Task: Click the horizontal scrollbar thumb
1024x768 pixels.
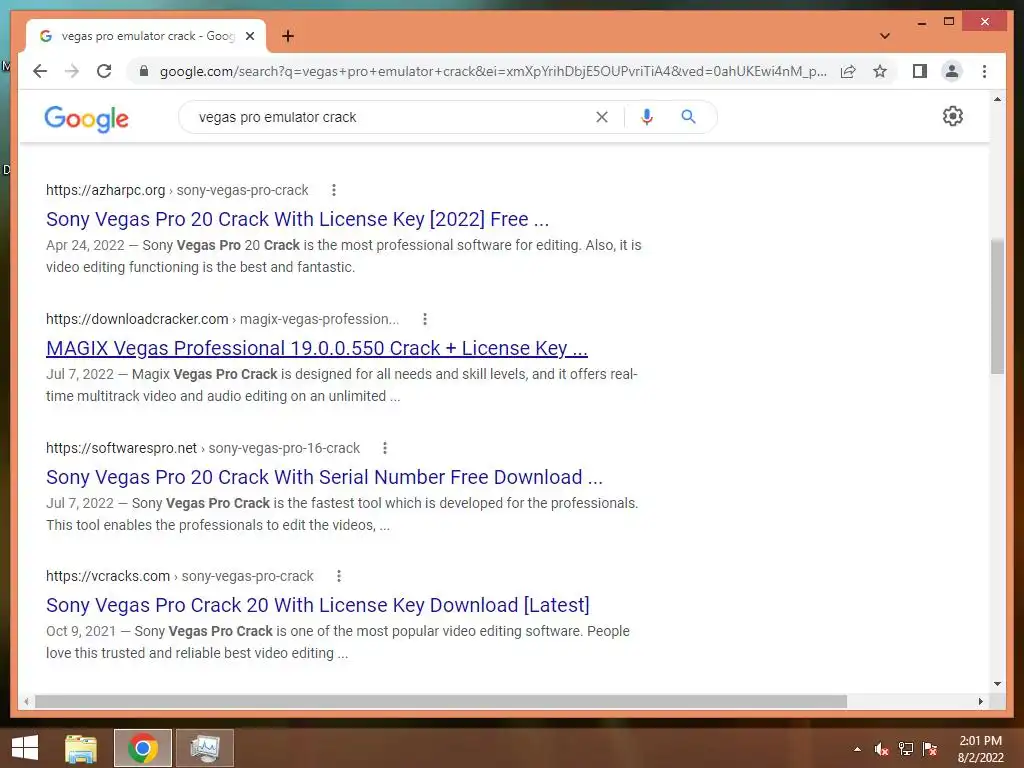Action: click(x=441, y=701)
